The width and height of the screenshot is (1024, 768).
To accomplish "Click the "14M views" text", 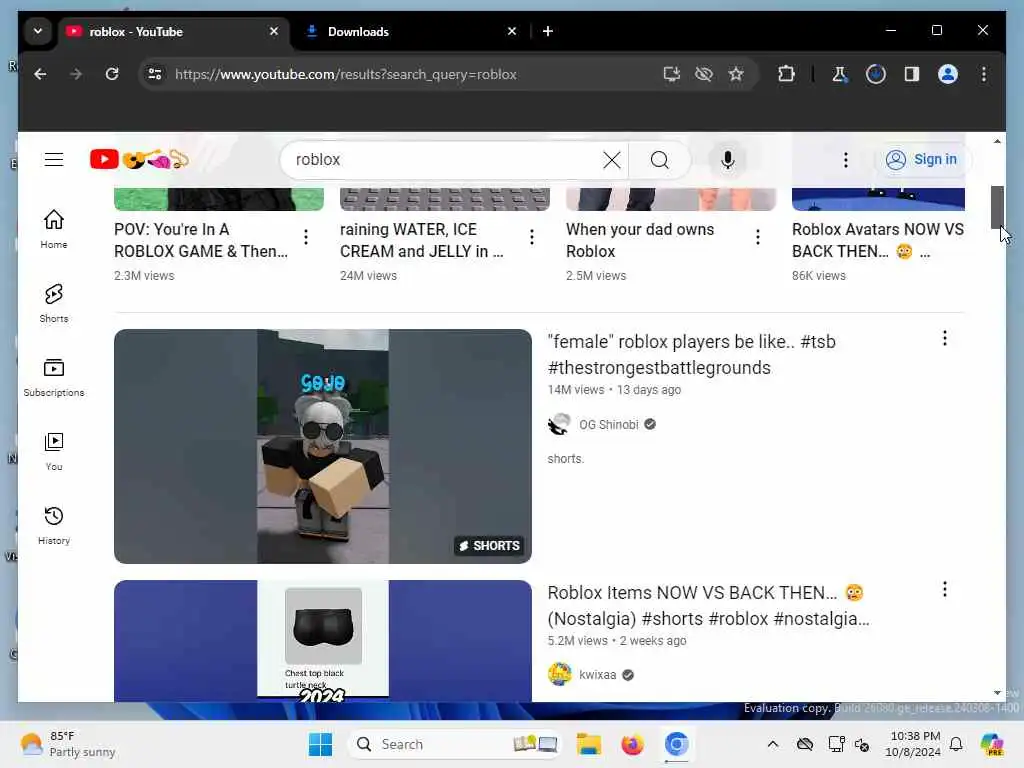I will (x=575, y=390).
